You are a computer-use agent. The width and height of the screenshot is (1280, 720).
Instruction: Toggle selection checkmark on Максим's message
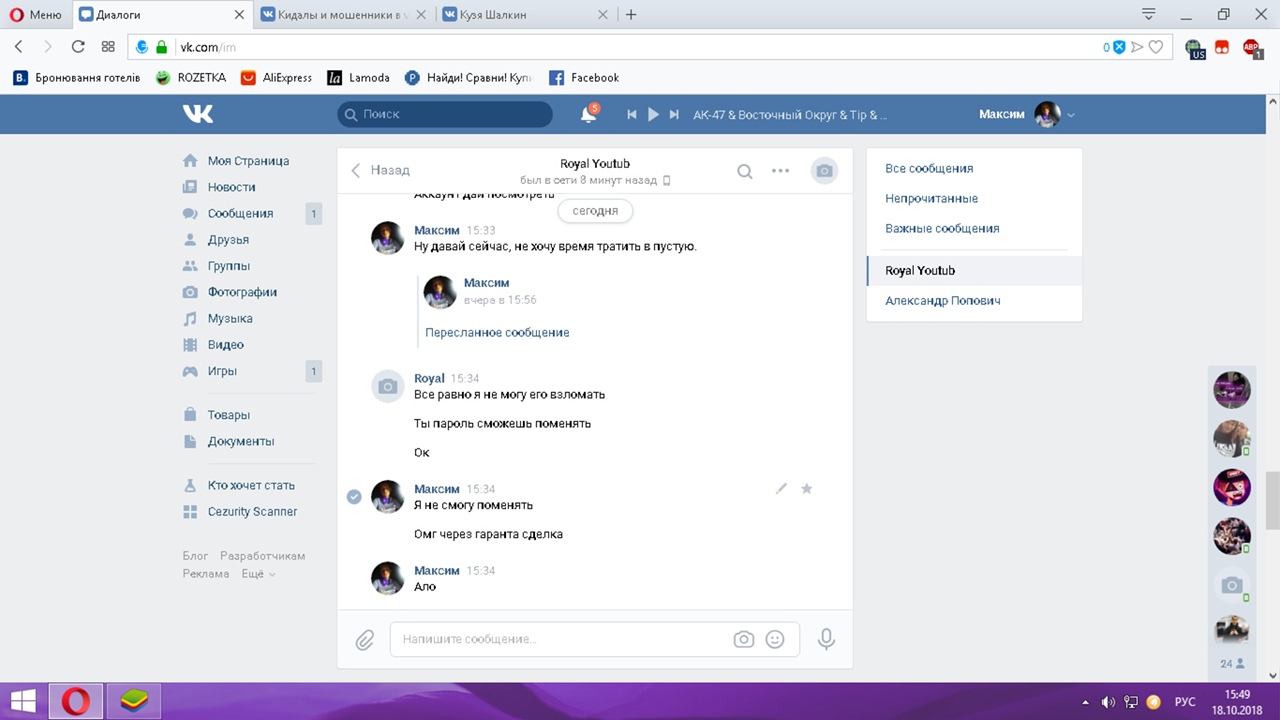tap(354, 497)
